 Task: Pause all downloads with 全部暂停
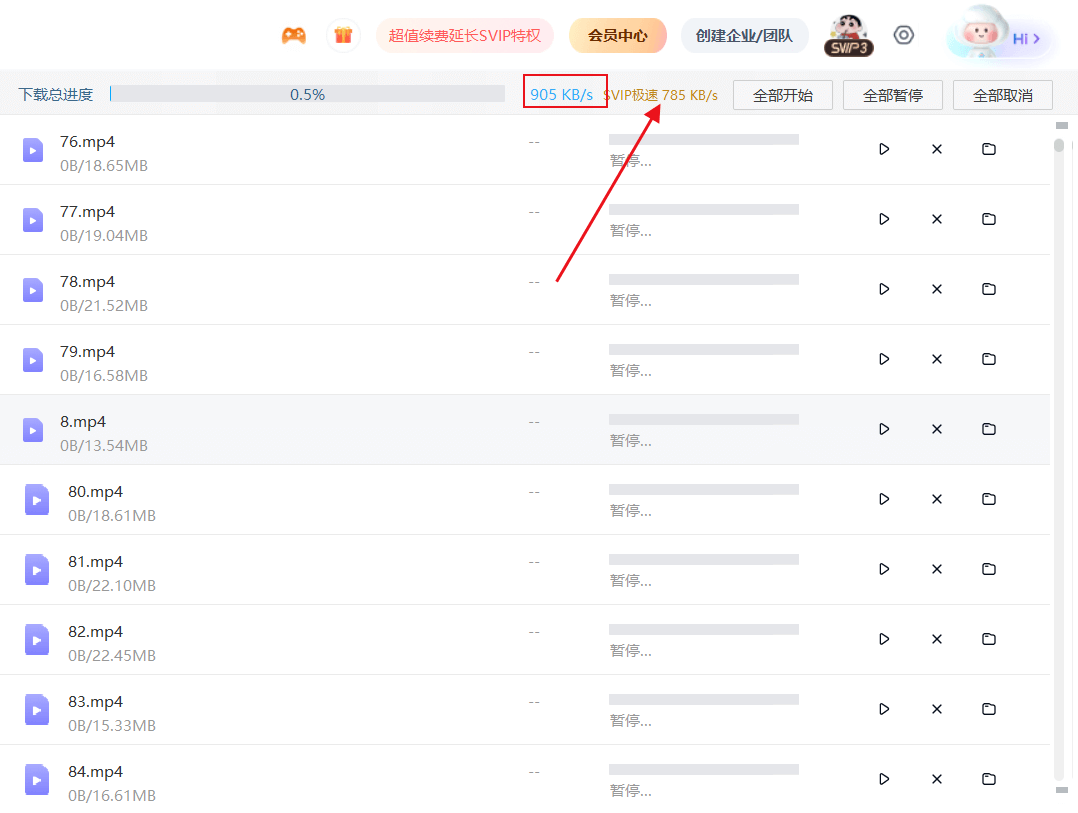pos(892,94)
